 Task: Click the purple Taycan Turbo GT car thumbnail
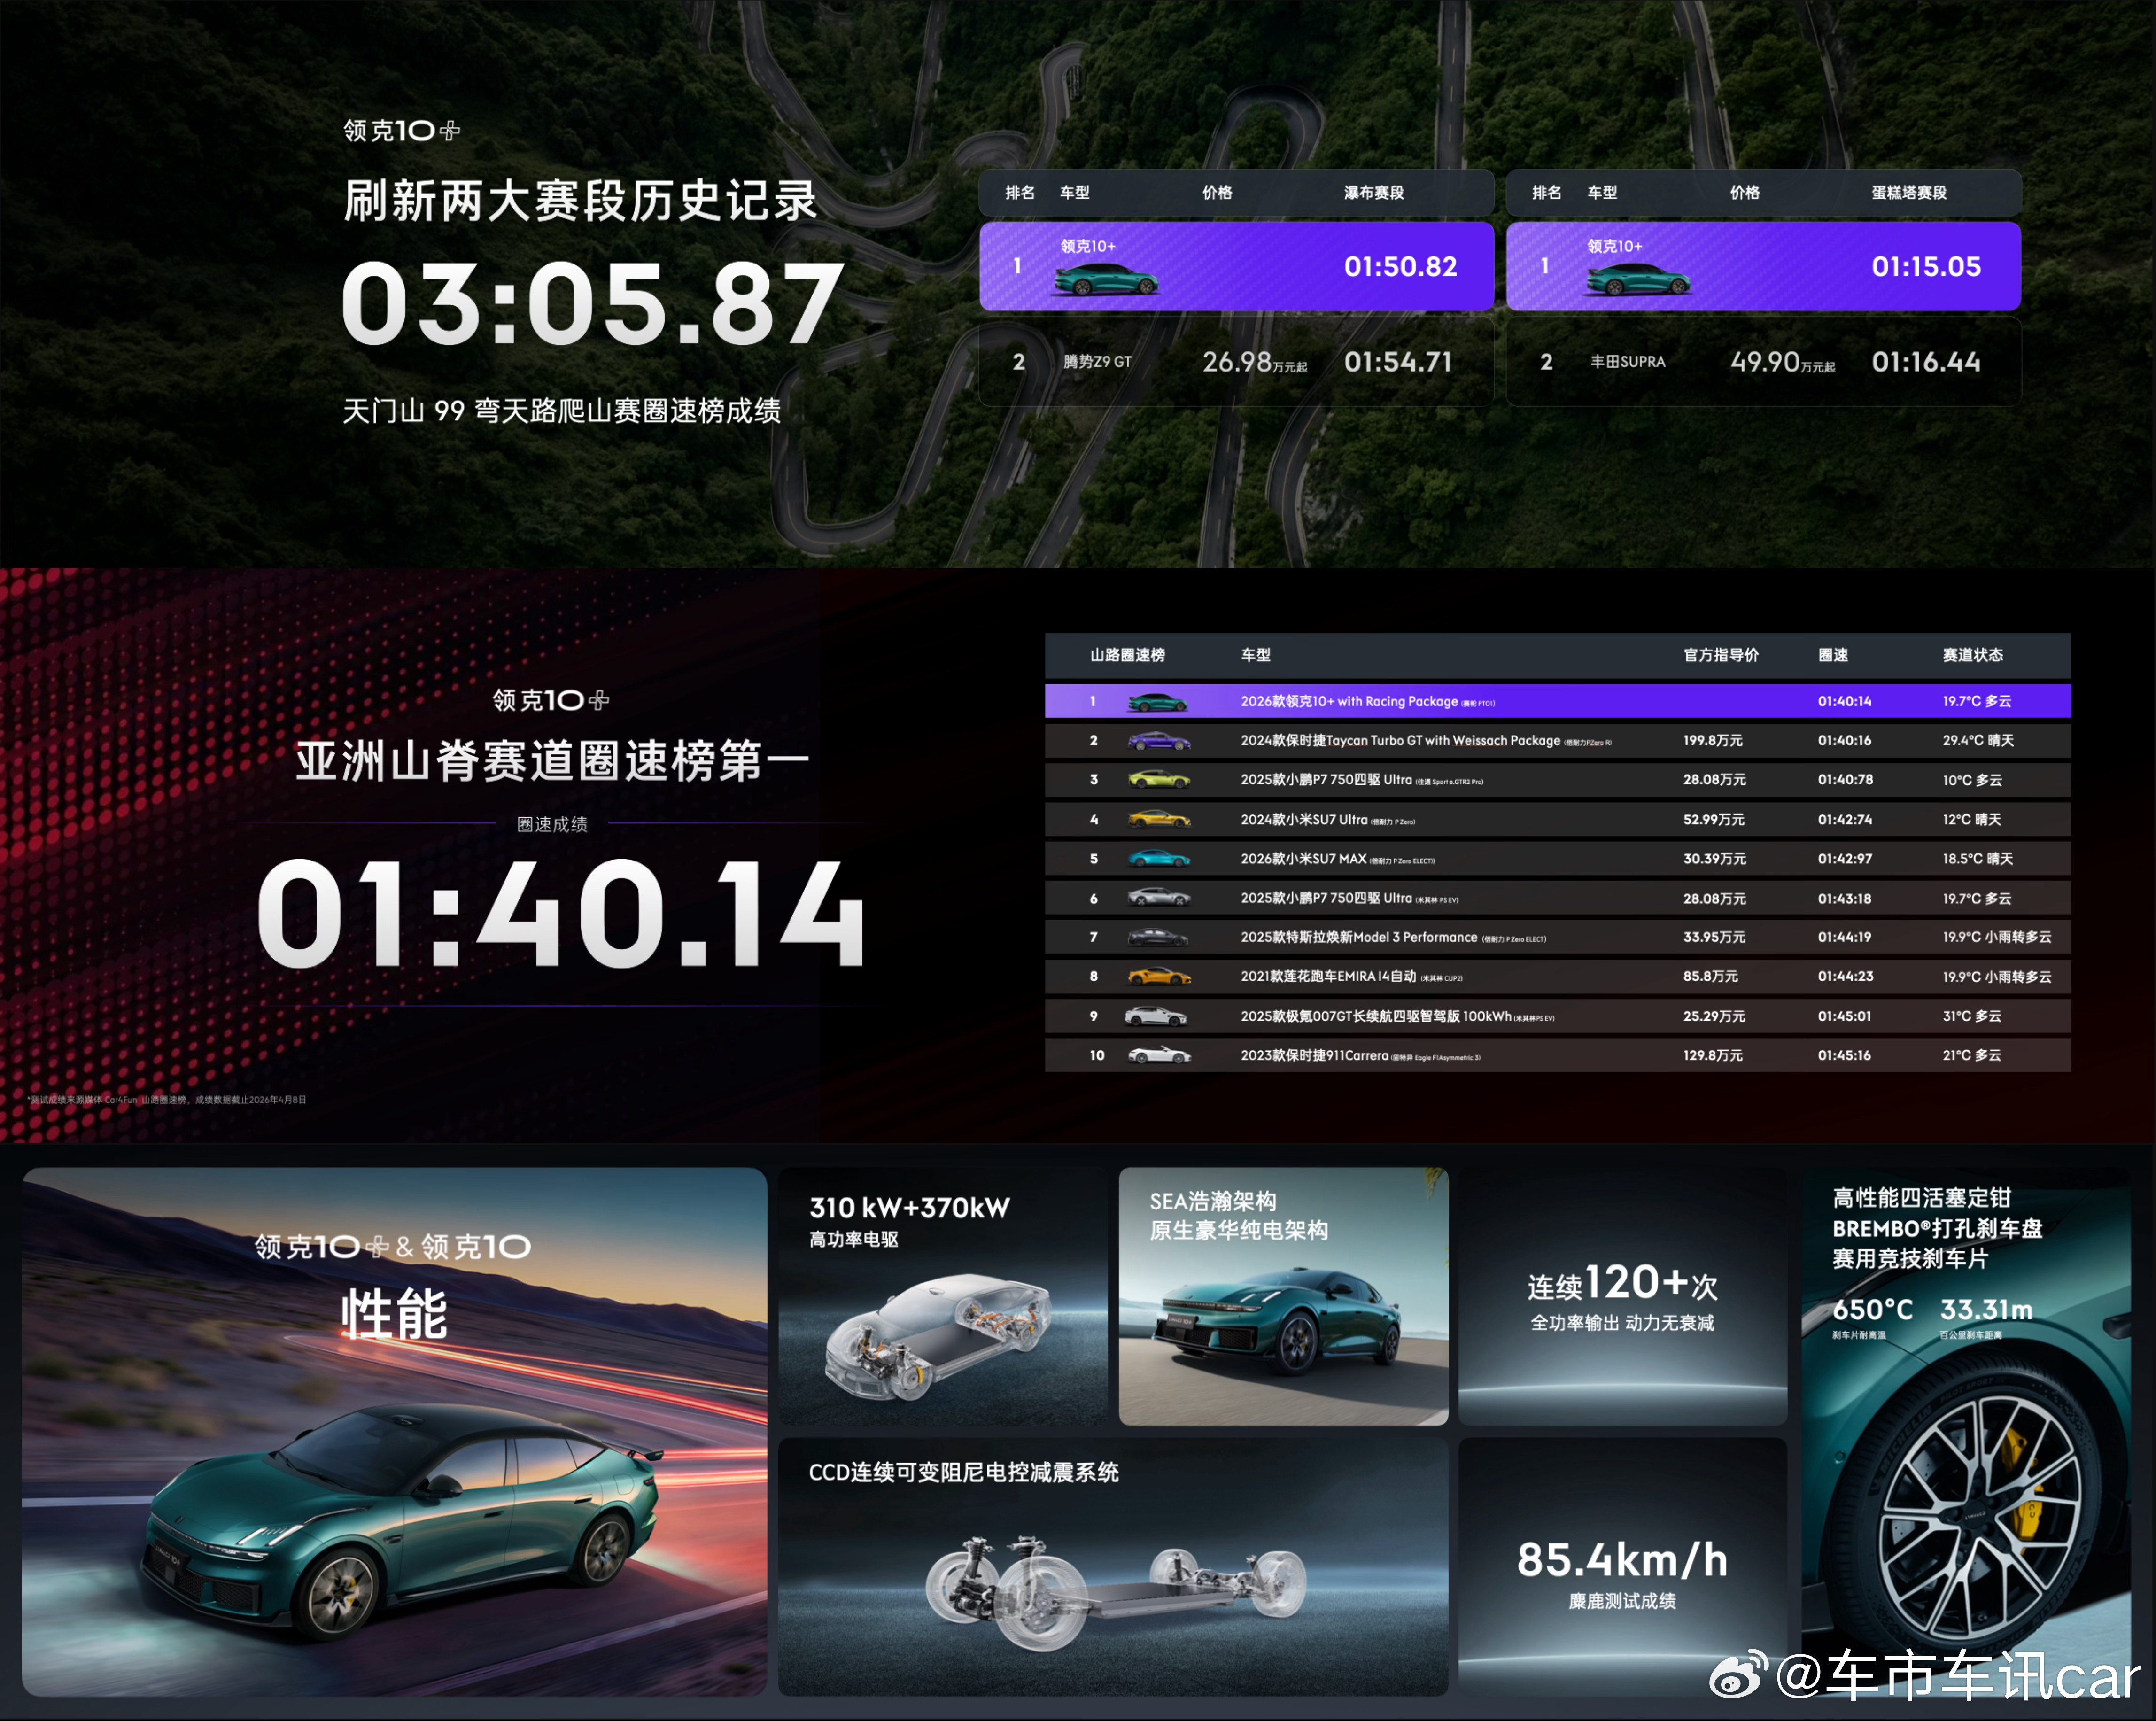1159,741
